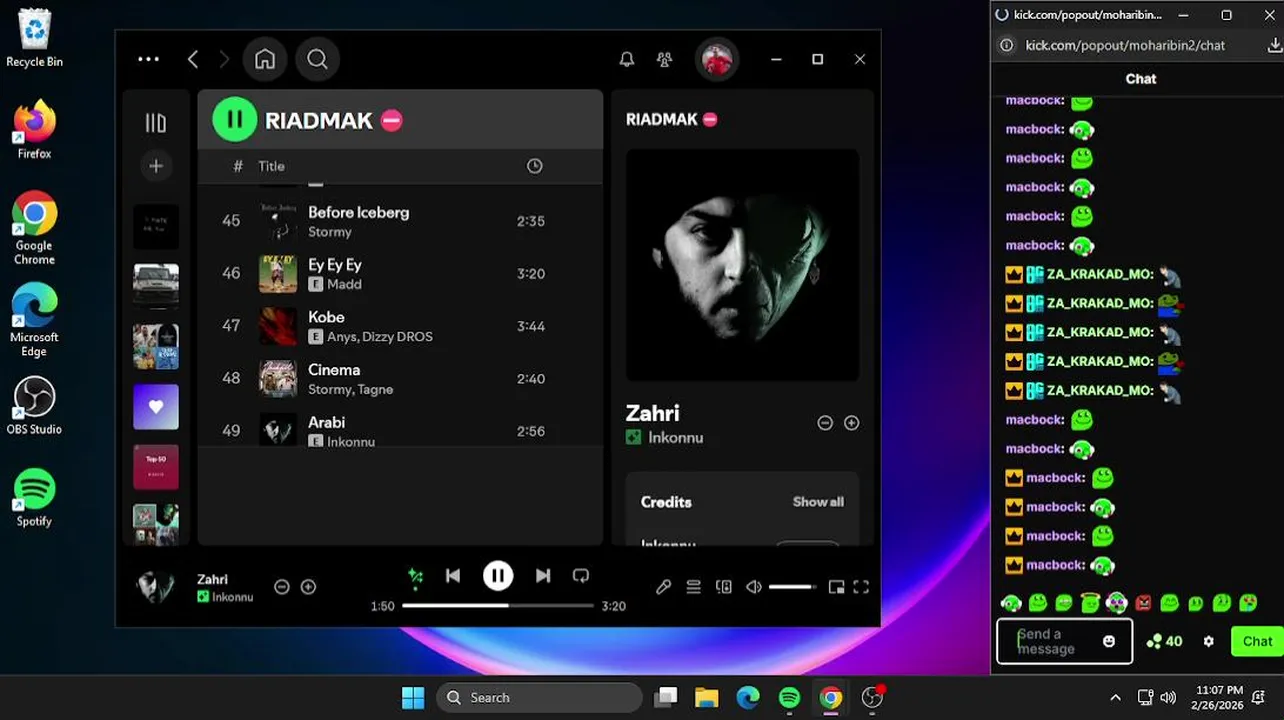Seek on the song progress bar
Screen dimensions: 1284x720
(x=498, y=606)
